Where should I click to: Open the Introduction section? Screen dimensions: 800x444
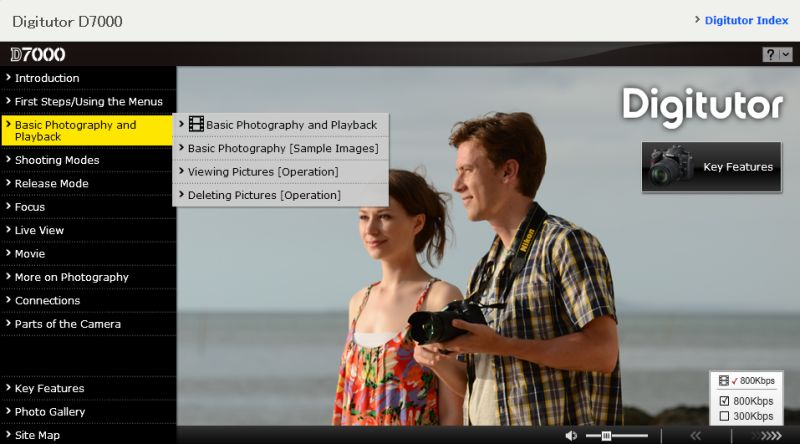click(47, 78)
